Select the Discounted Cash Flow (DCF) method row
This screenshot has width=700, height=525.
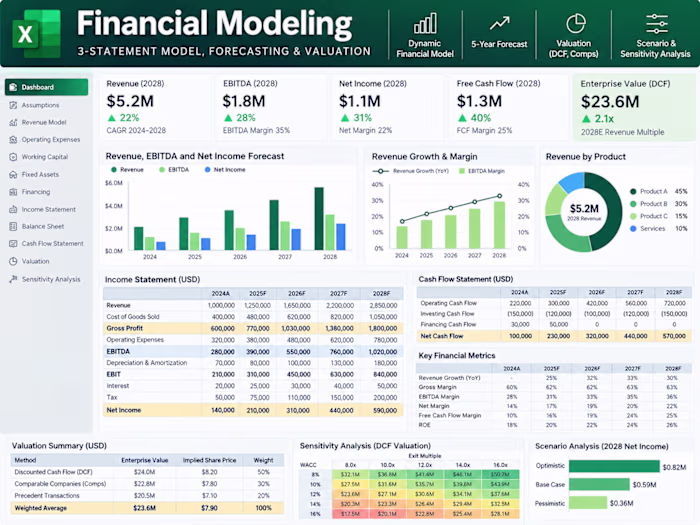coord(147,472)
